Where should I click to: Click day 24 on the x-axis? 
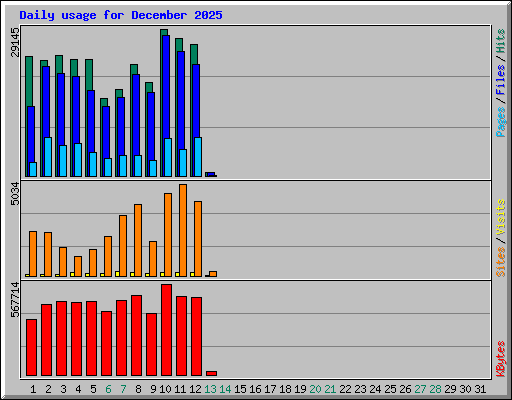(x=375, y=389)
